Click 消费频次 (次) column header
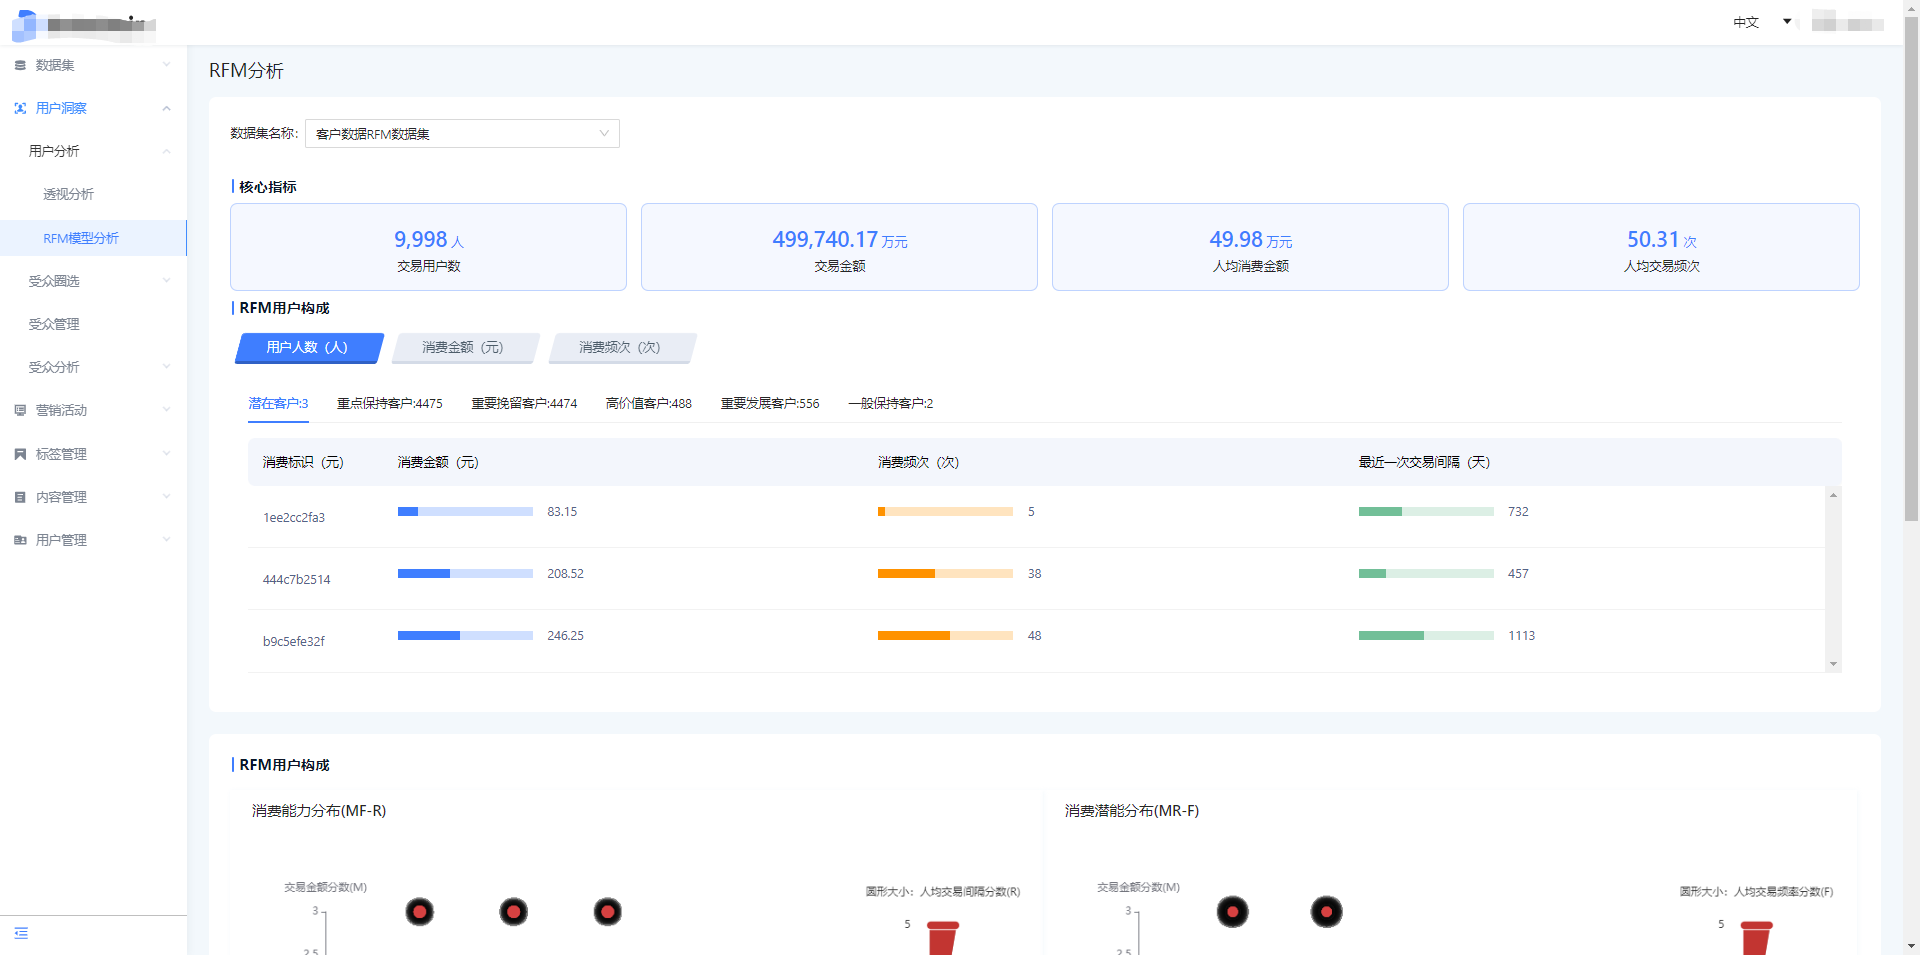This screenshot has width=1920, height=955. (918, 462)
